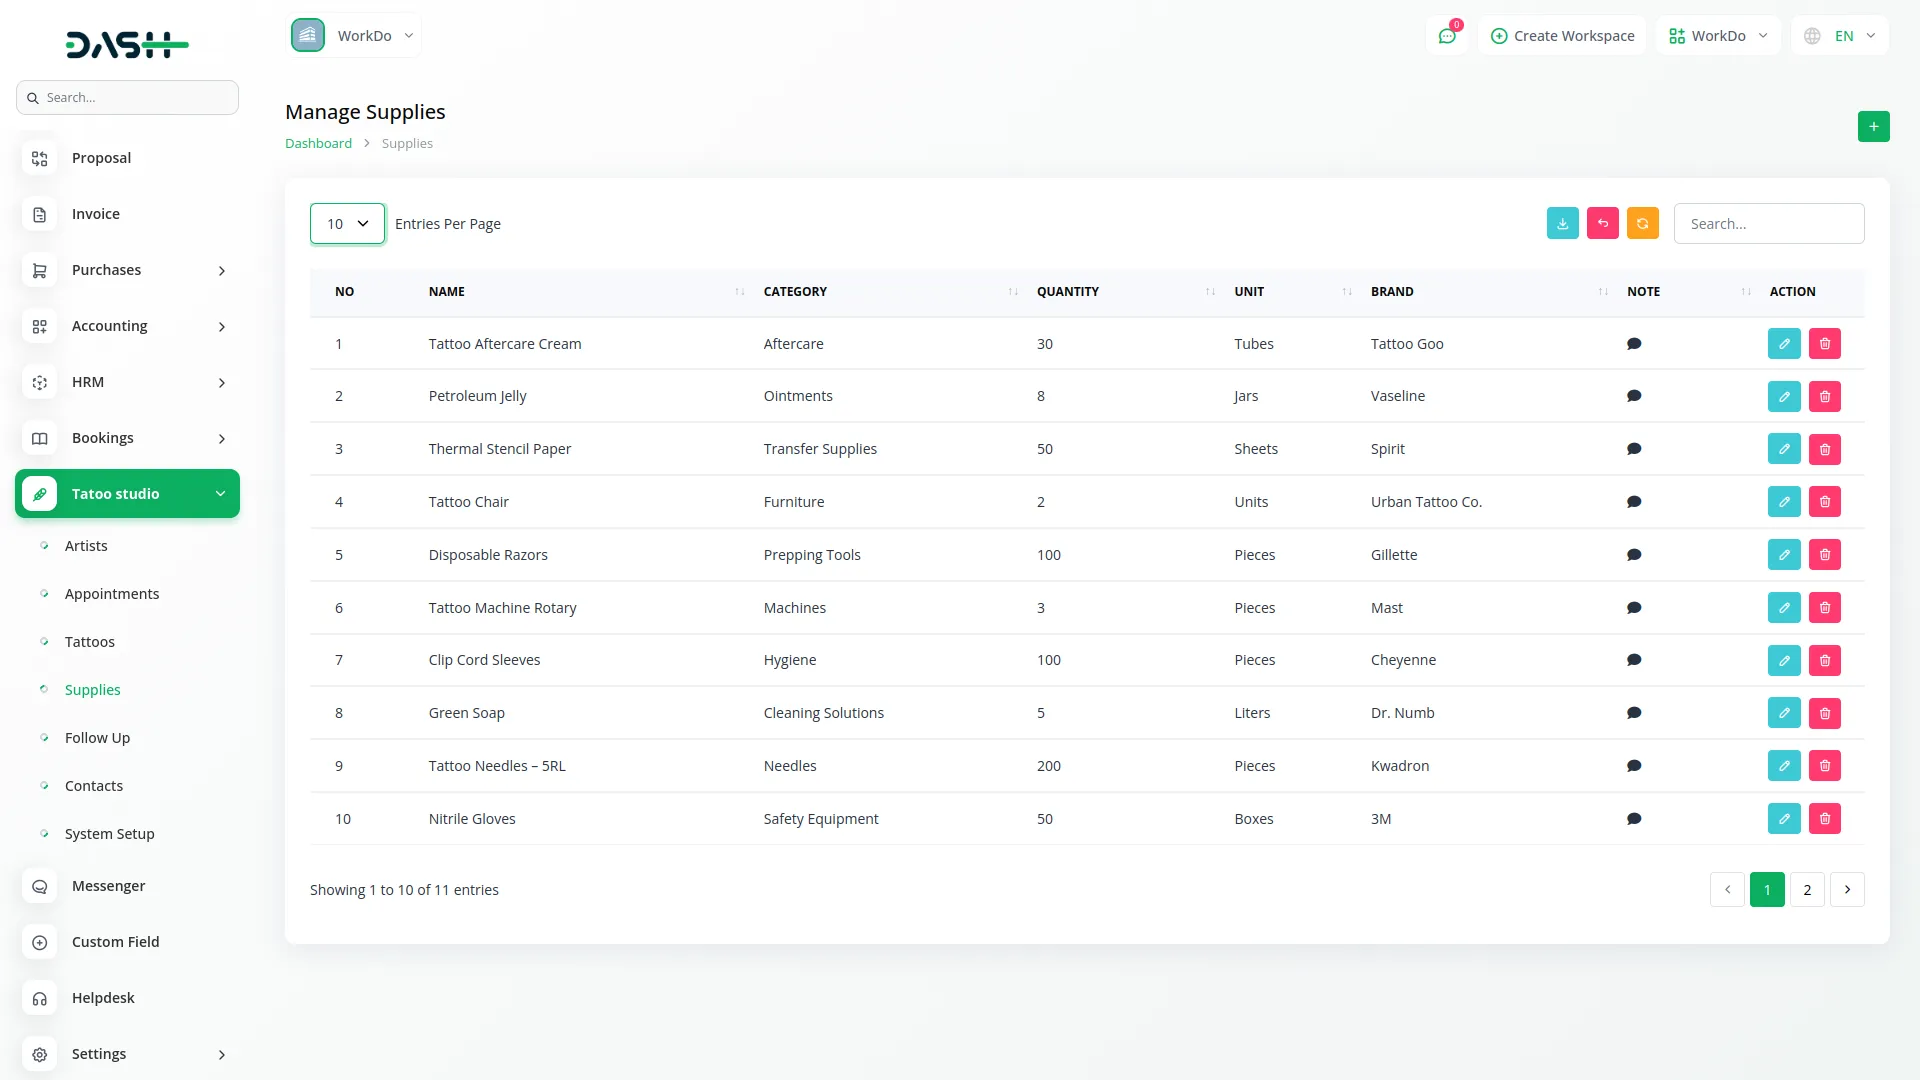The image size is (1920, 1080).
Task: Click the orange refresh icon button
Action: (x=1642, y=224)
